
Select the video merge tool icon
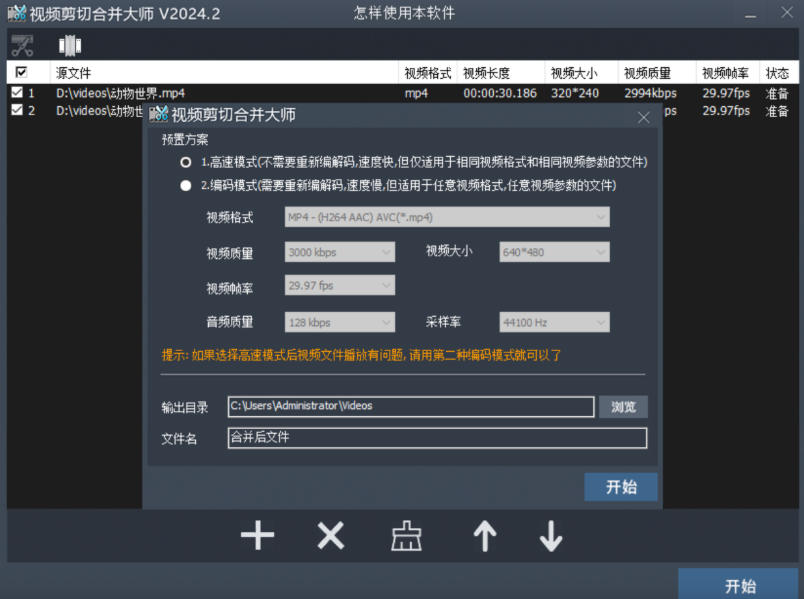pos(70,46)
